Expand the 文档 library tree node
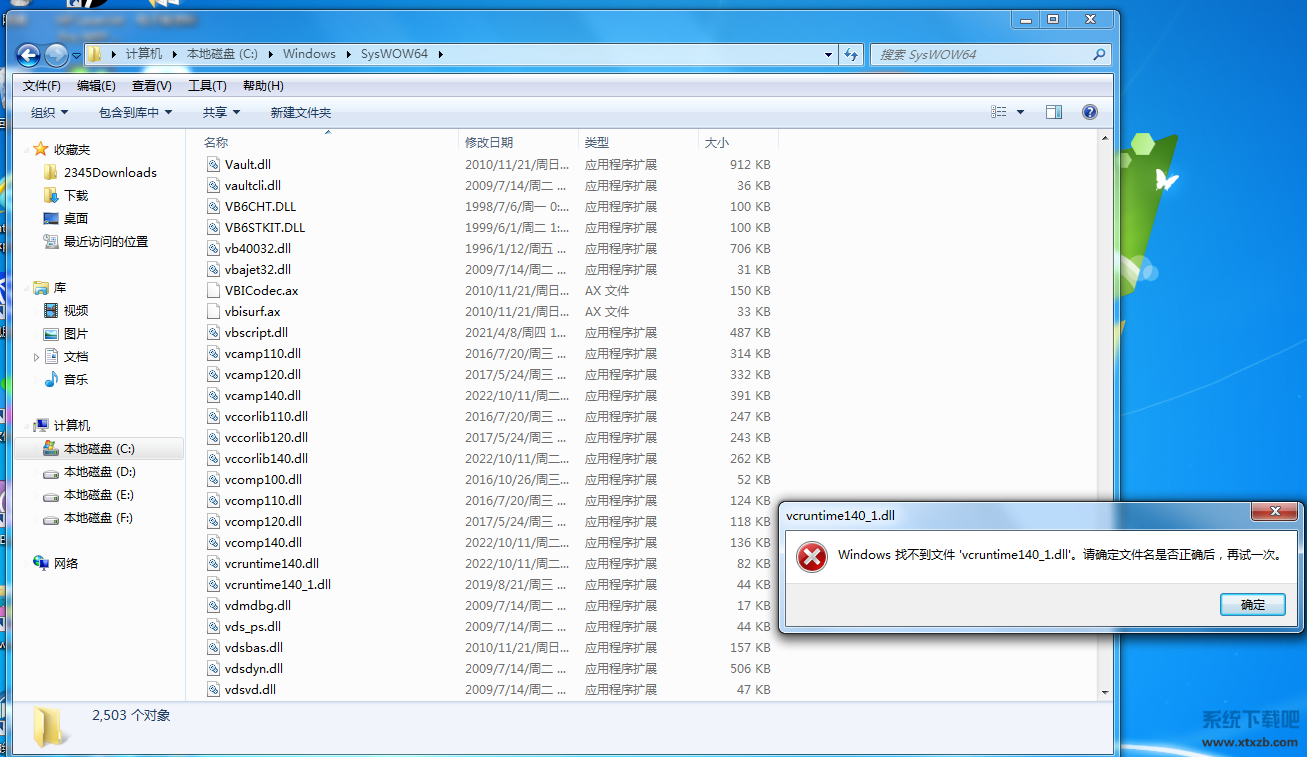 pos(37,357)
